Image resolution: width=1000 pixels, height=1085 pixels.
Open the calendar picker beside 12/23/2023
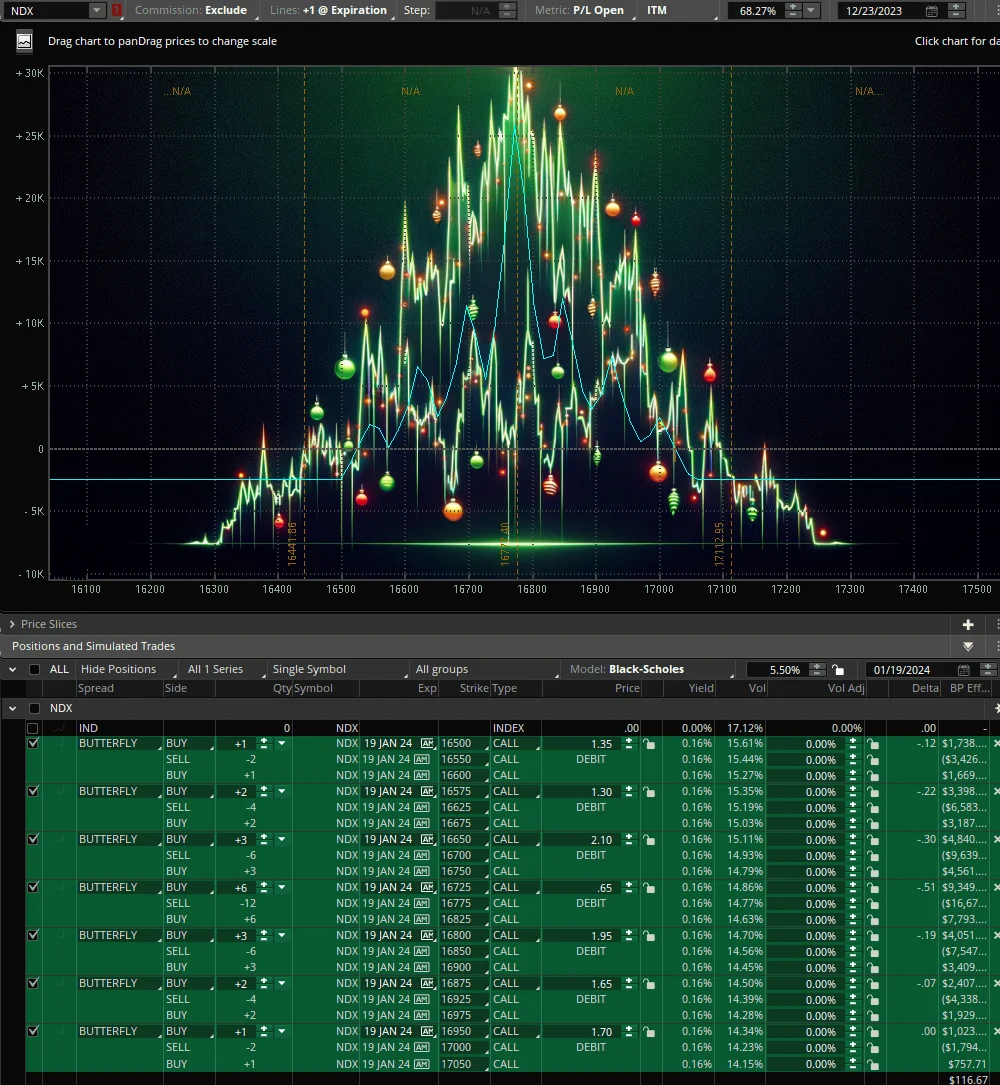pyautogui.click(x=932, y=11)
